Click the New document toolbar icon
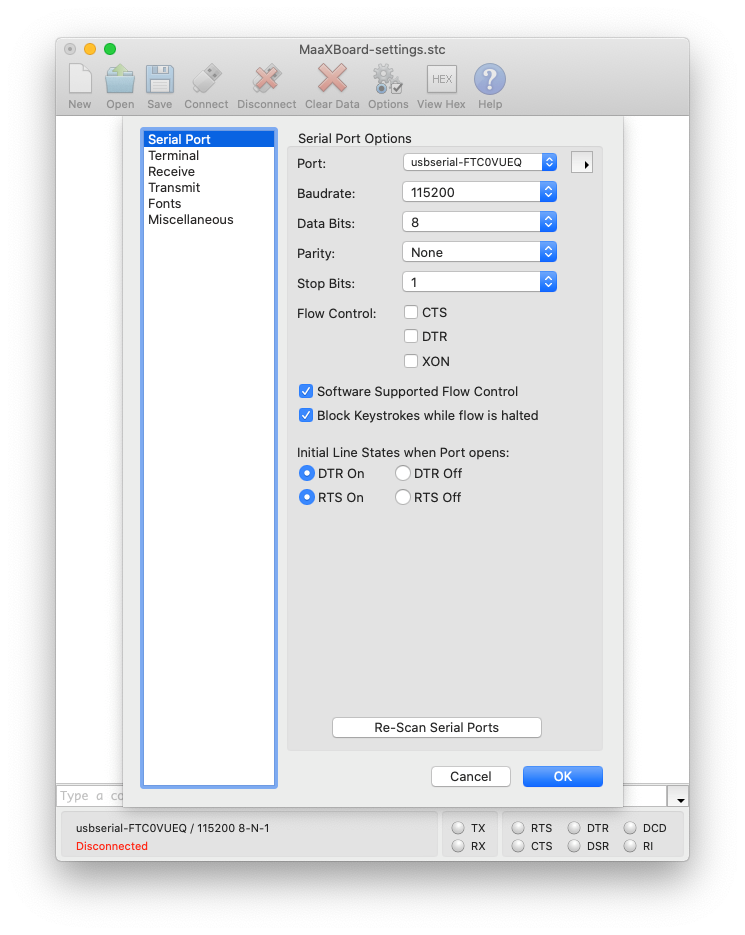Screen dimensions: 745x935 tap(80, 79)
